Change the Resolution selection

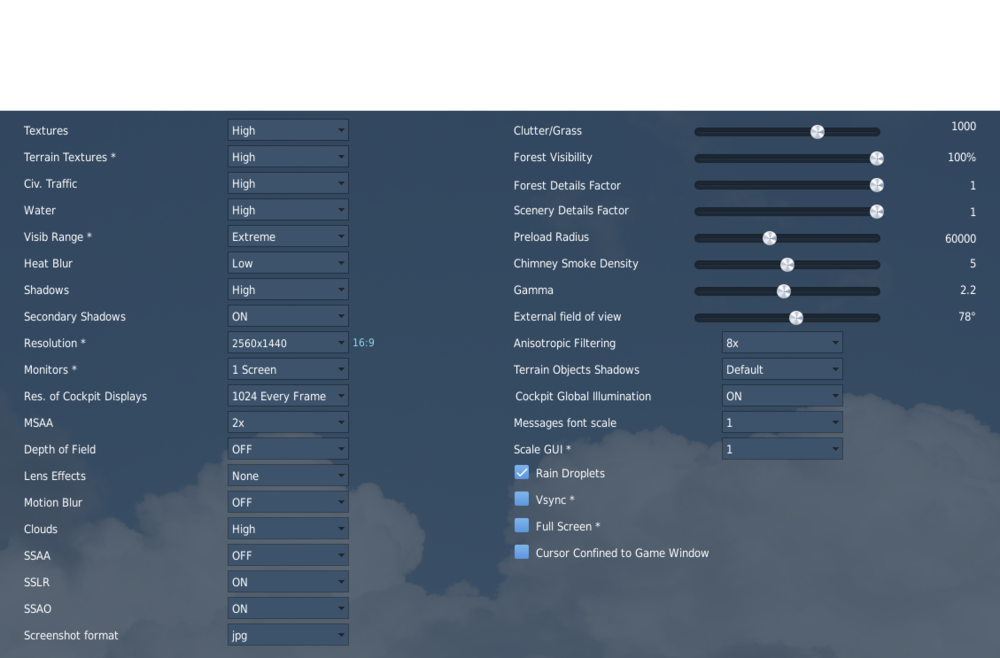pyautogui.click(x=288, y=342)
